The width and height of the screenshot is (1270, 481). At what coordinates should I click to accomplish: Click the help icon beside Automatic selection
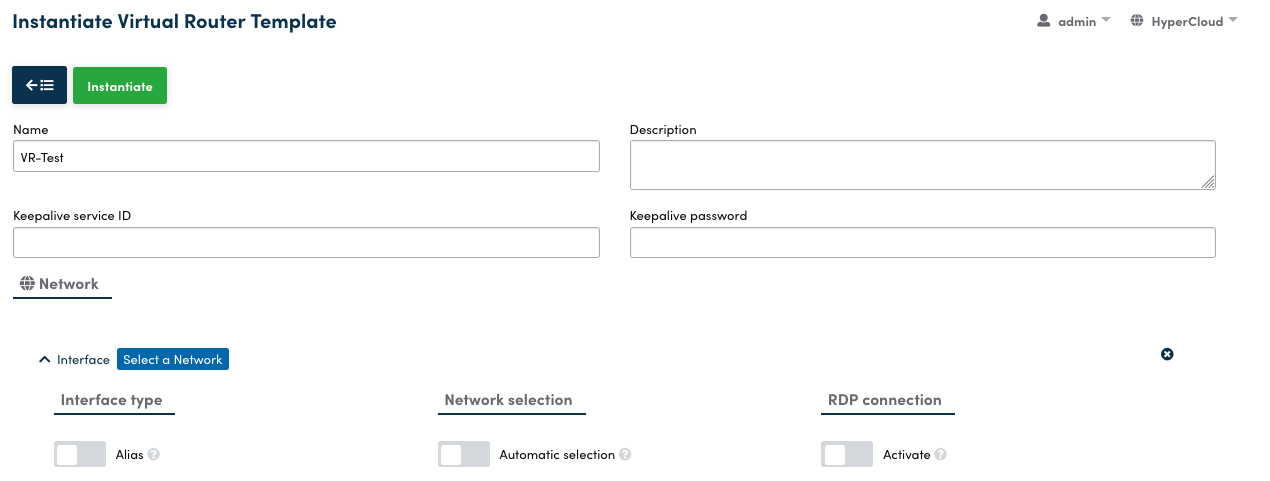[625, 454]
